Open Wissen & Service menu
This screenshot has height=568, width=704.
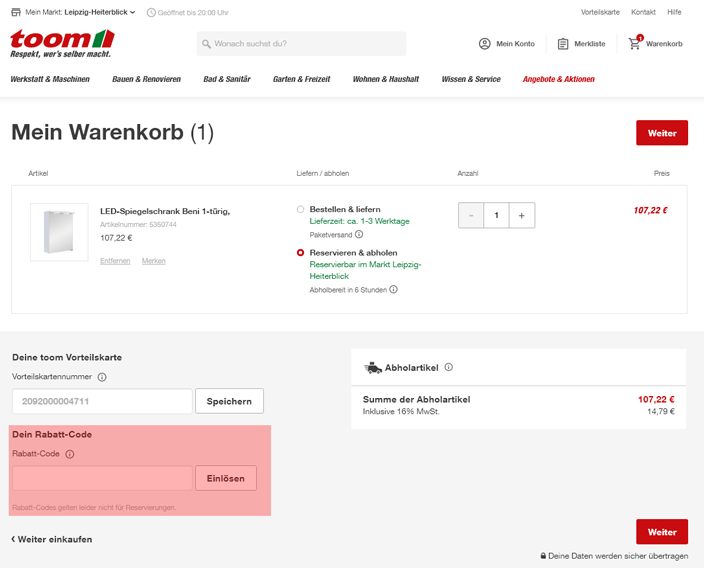[x=471, y=79]
